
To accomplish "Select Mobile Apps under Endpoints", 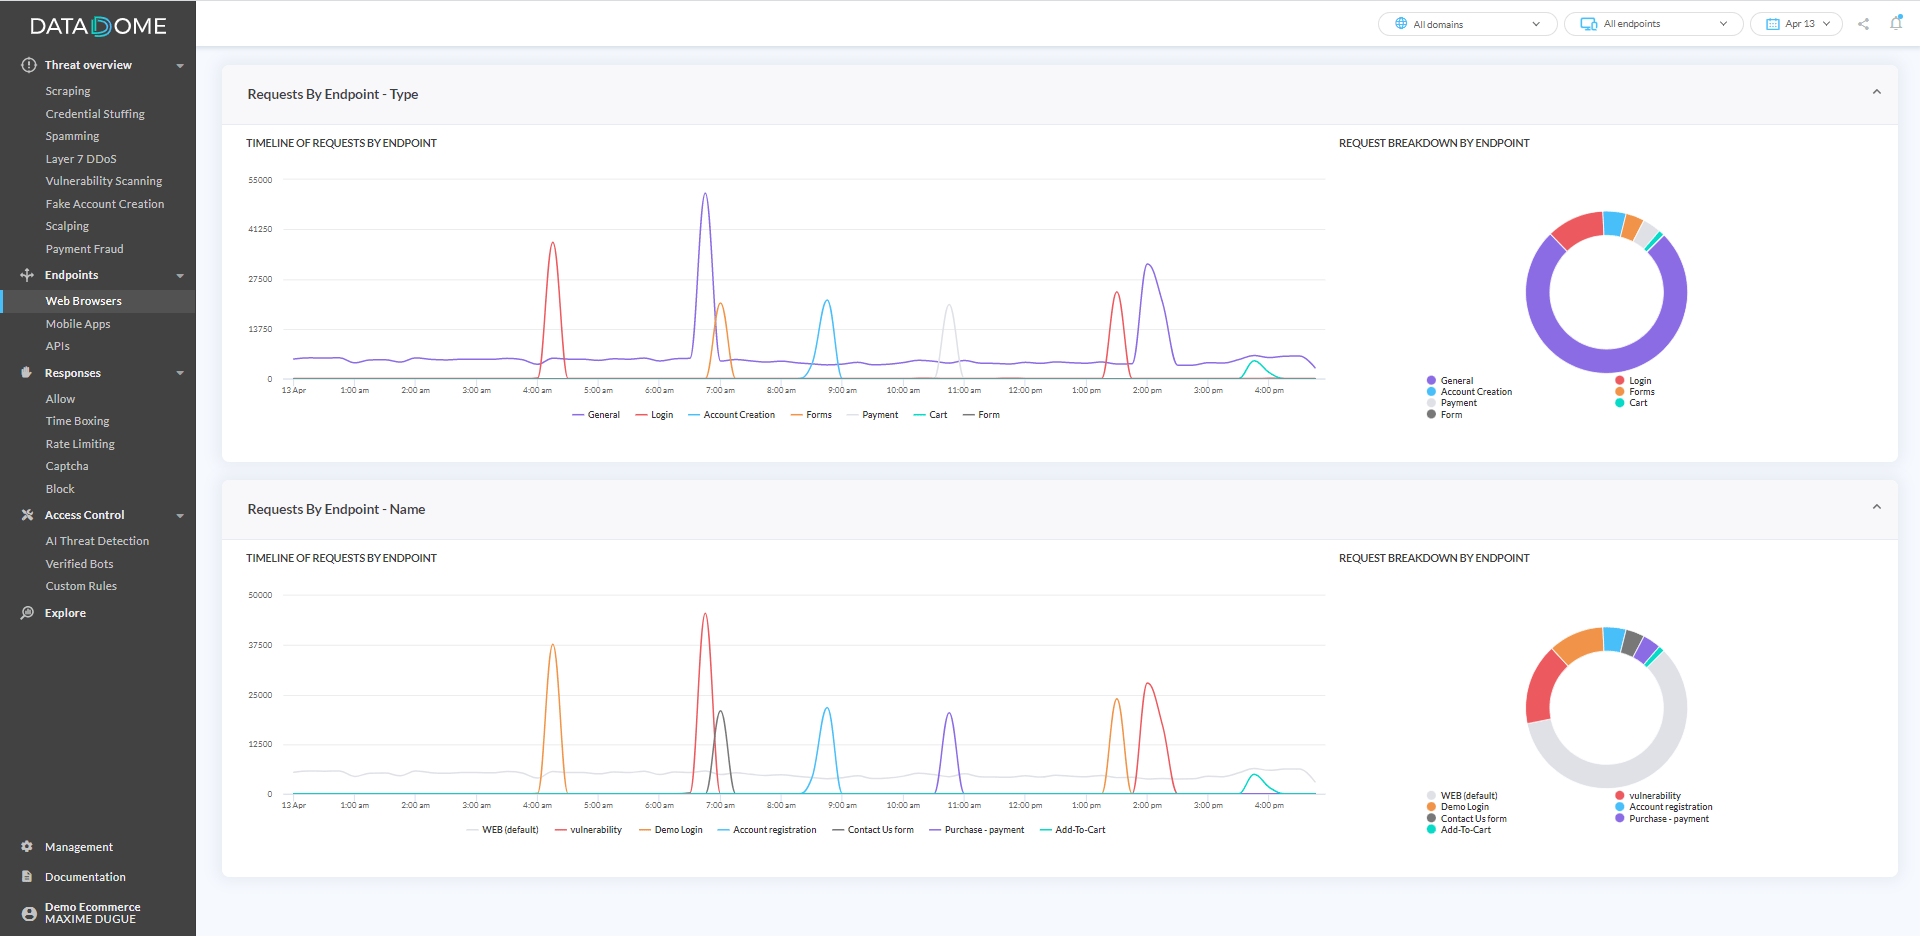I will 78,323.
